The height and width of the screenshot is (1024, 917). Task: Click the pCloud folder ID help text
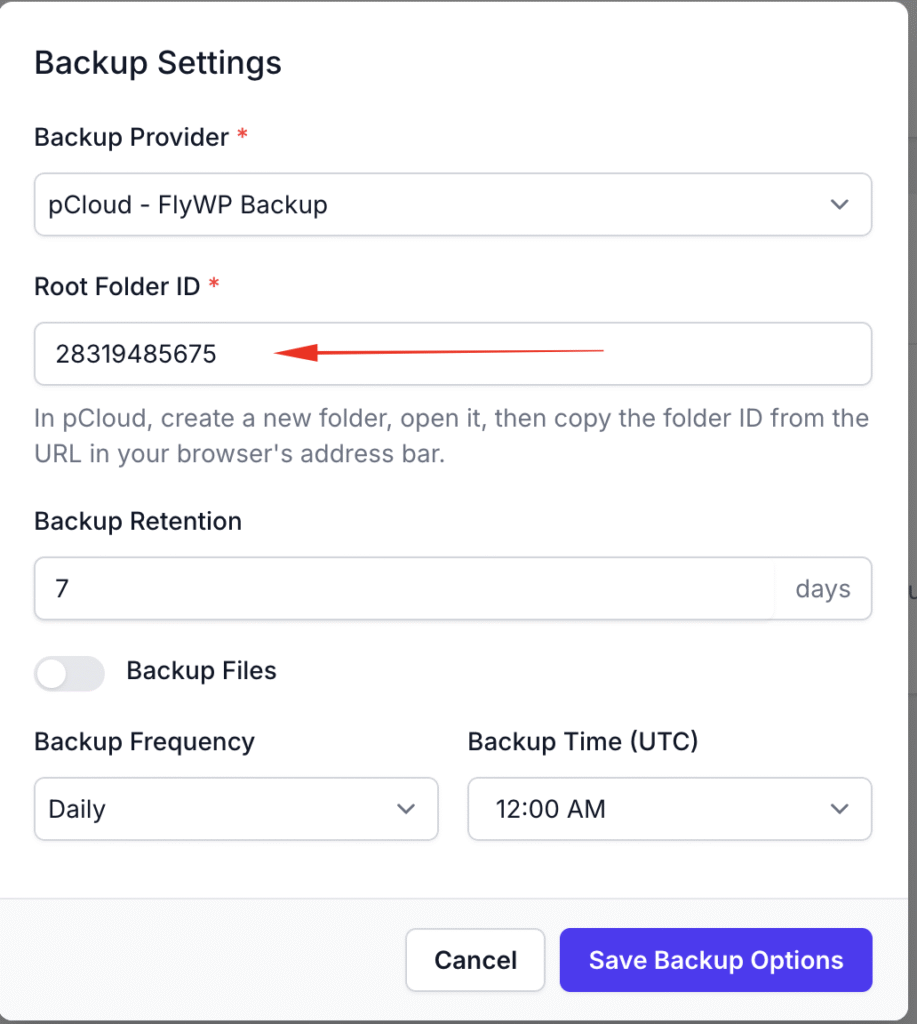(451, 435)
